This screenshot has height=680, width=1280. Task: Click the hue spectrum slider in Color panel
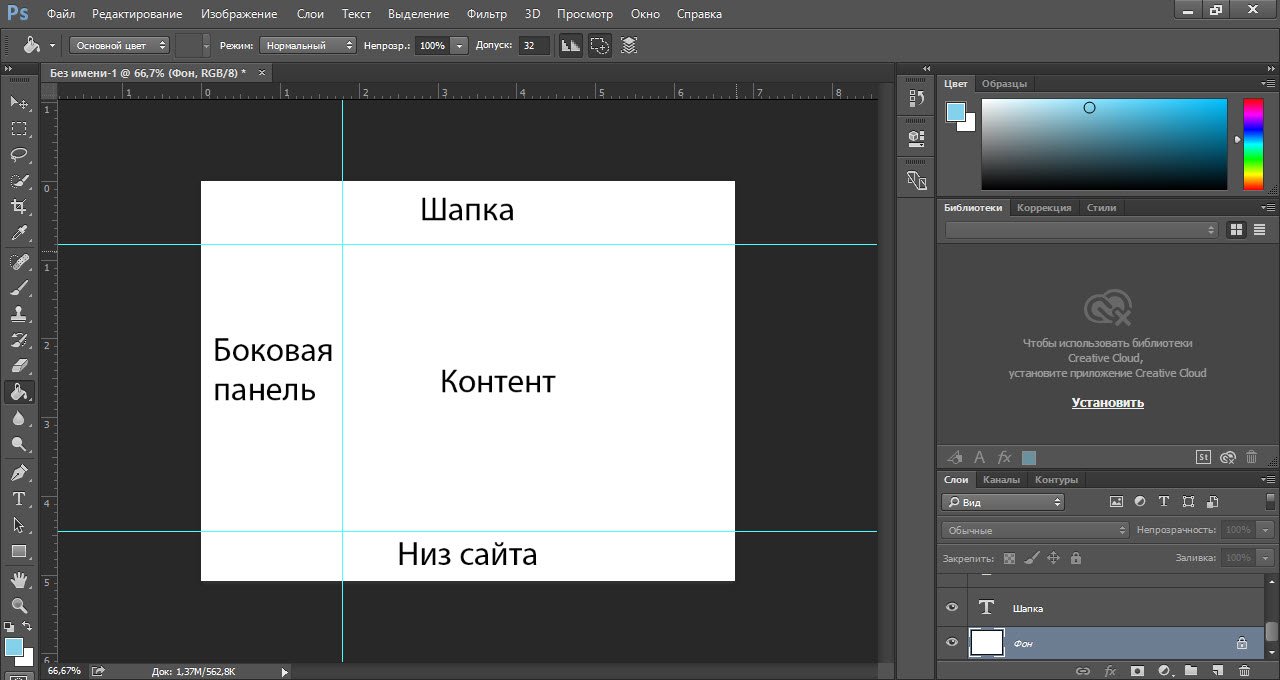point(1252,144)
